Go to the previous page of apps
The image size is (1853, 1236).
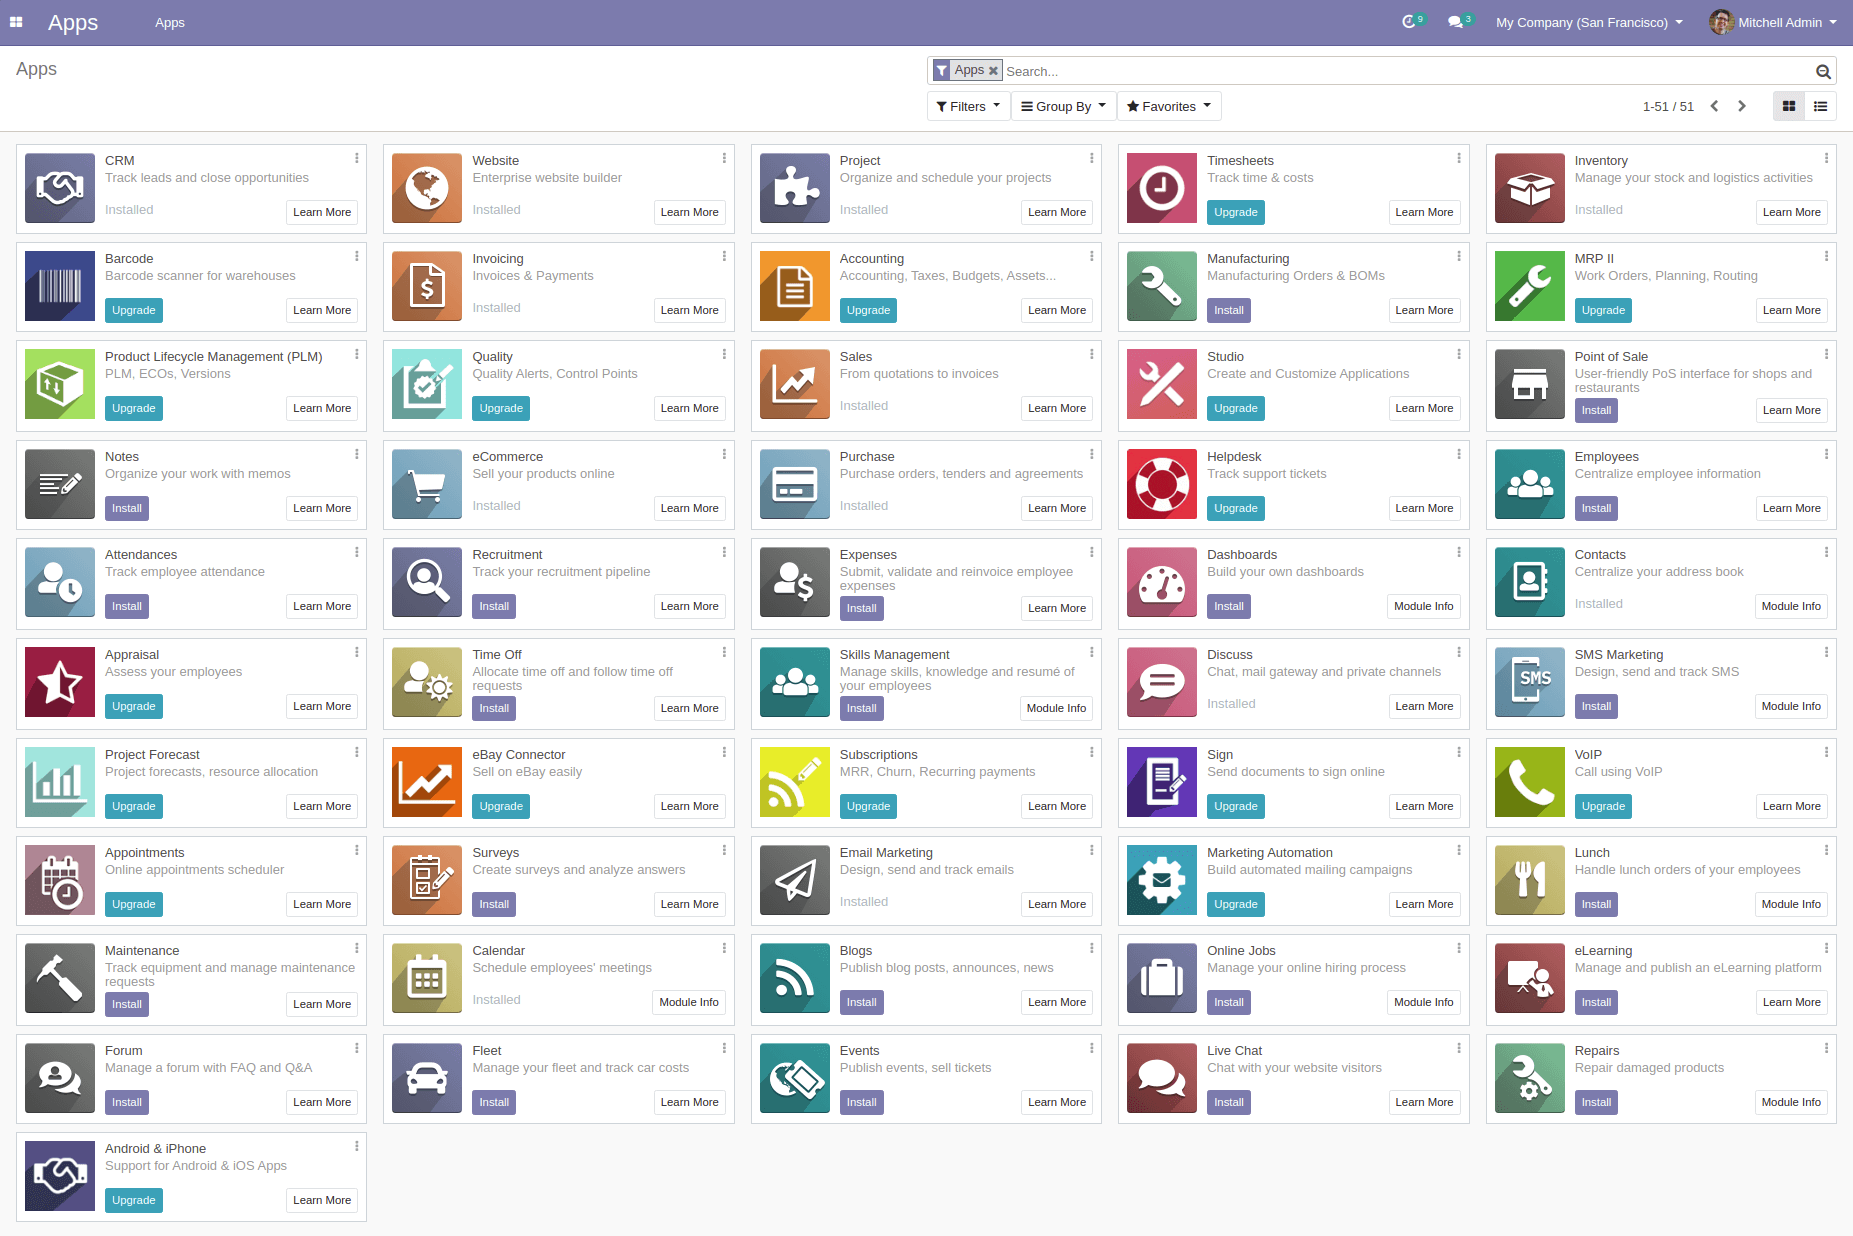(x=1714, y=106)
